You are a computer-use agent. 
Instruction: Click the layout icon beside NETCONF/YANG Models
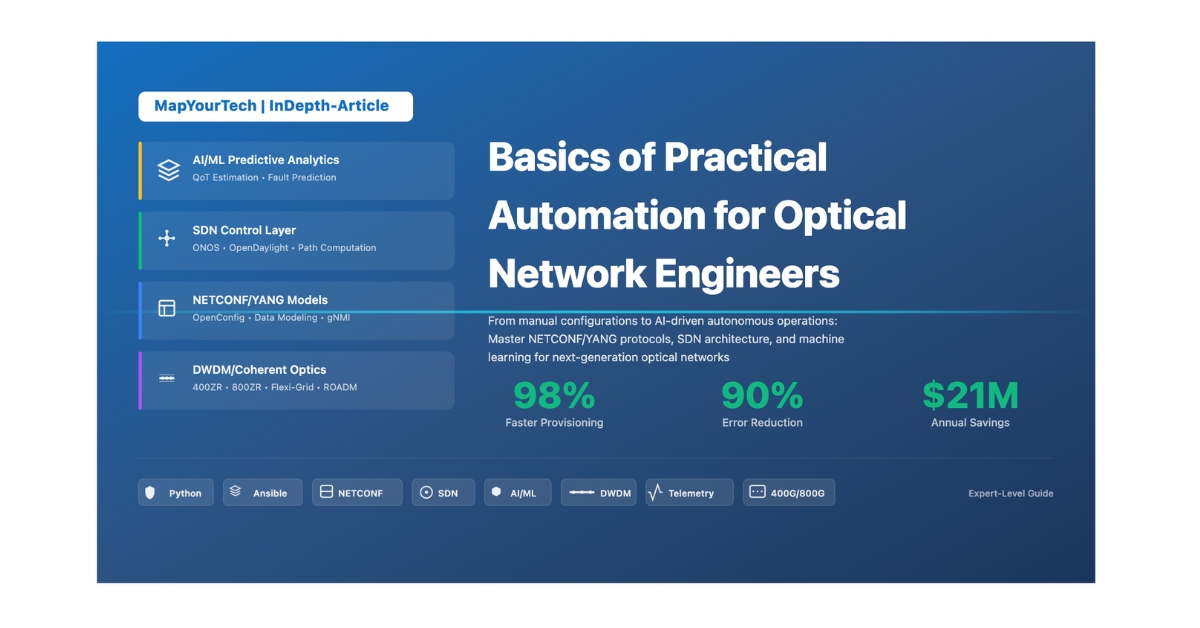coord(167,308)
